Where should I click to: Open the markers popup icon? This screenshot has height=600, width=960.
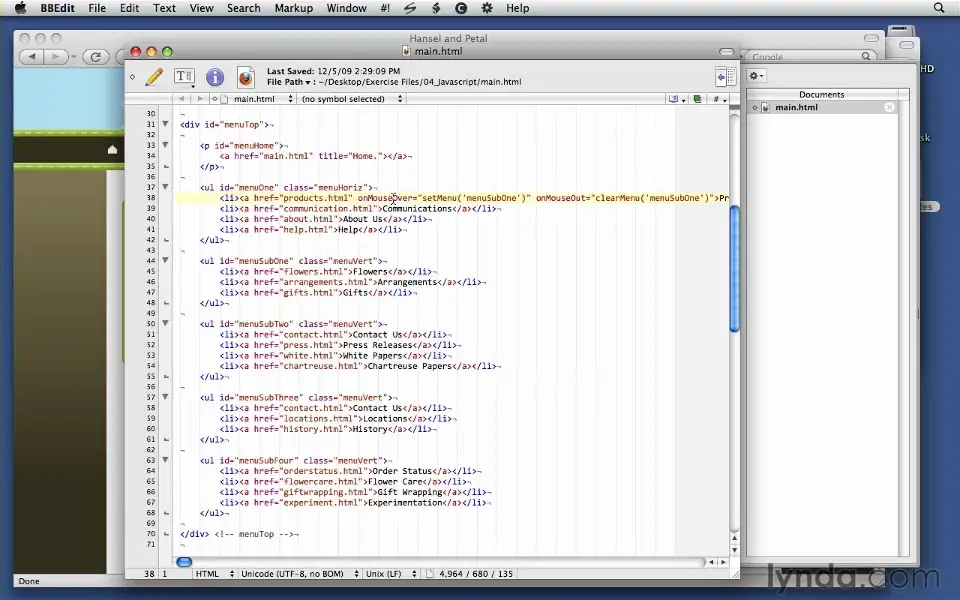click(676, 99)
